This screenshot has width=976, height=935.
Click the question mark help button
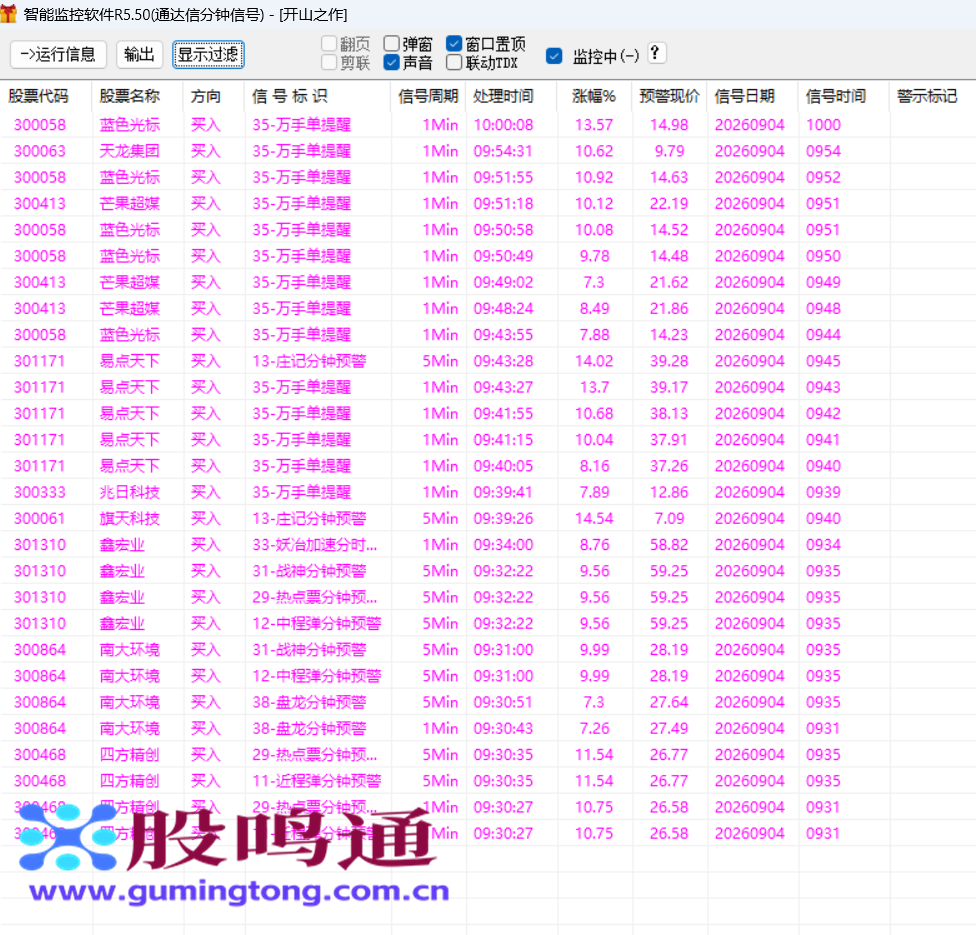[x=655, y=54]
